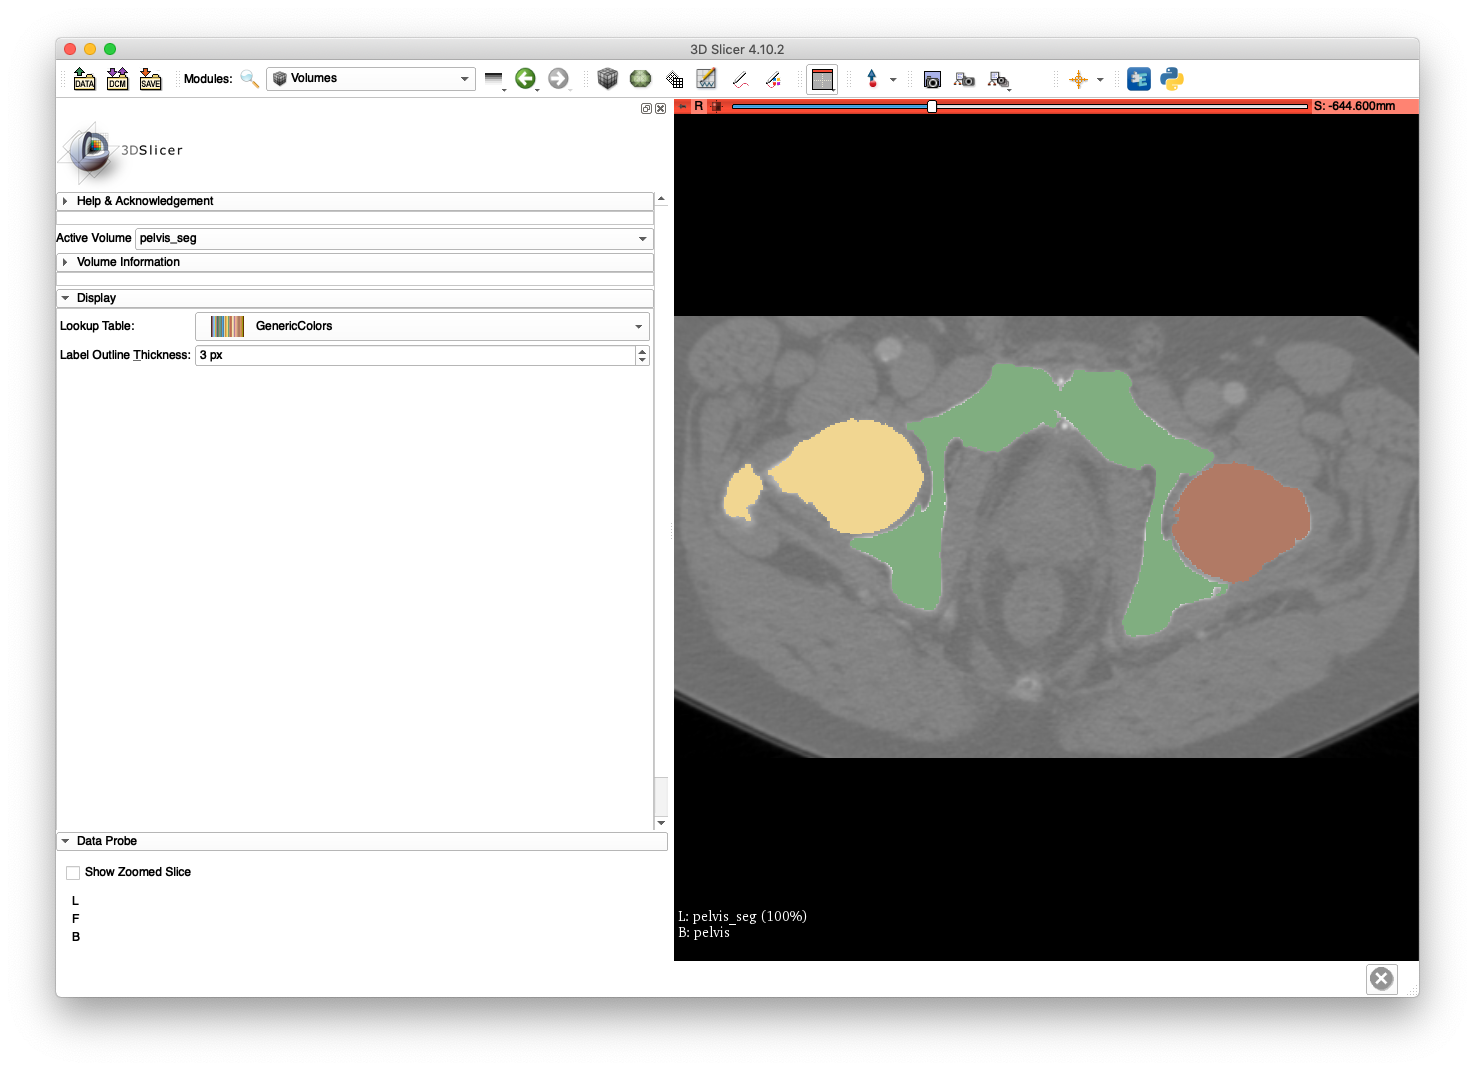Increase Label Outline Thickness with up arrow
The image size is (1475, 1071).
coord(642,351)
